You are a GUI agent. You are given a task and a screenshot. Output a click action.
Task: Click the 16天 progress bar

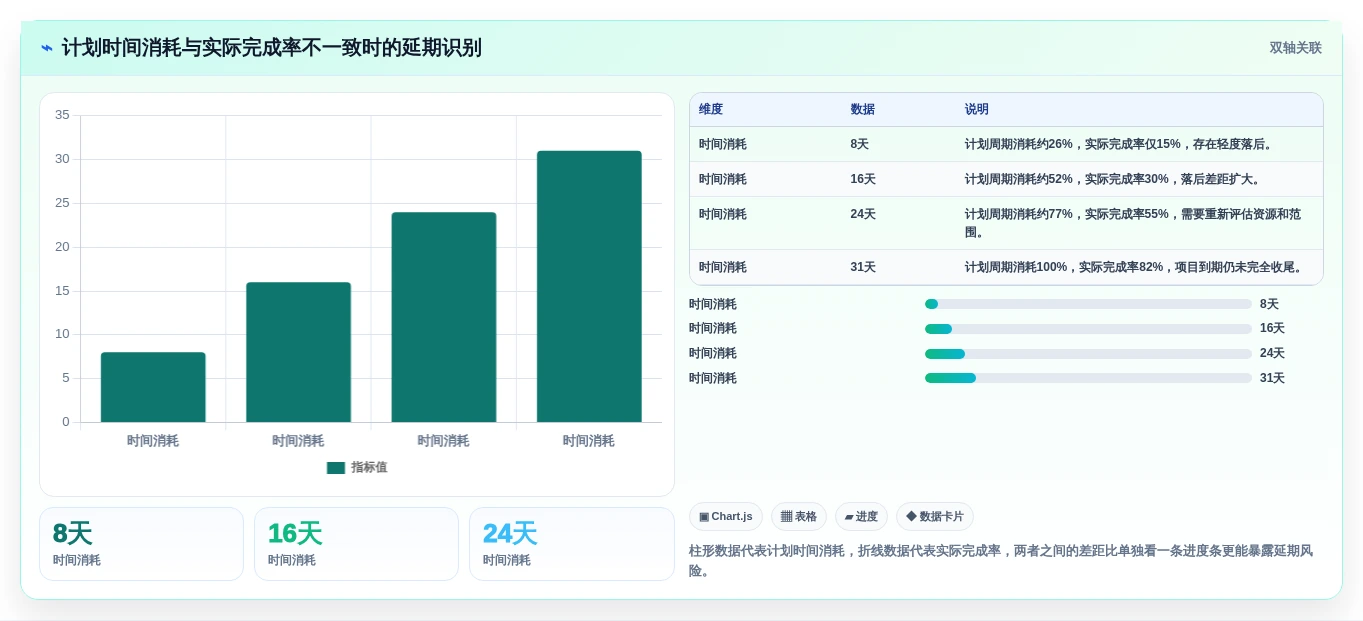click(x=1088, y=329)
